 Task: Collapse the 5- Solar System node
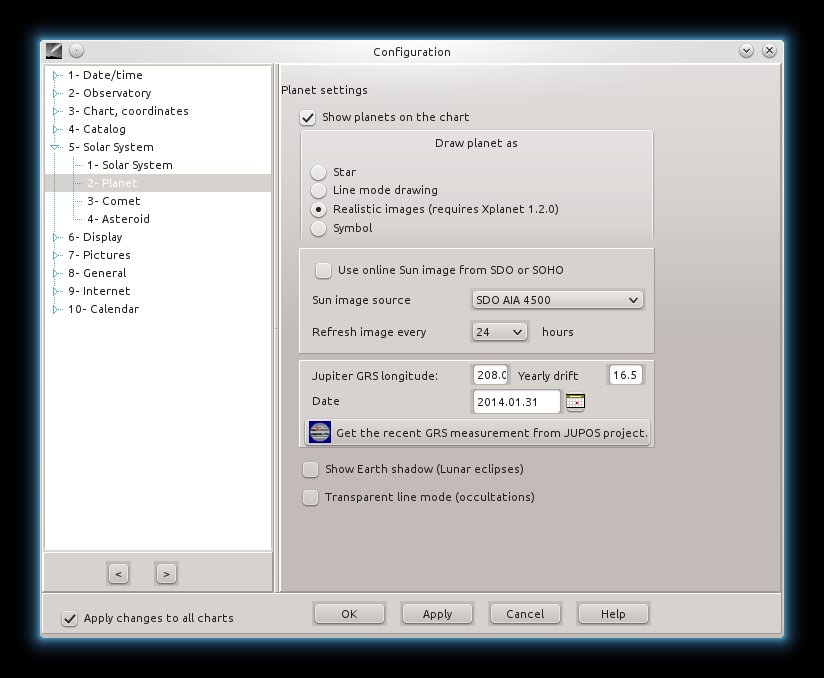coord(55,147)
